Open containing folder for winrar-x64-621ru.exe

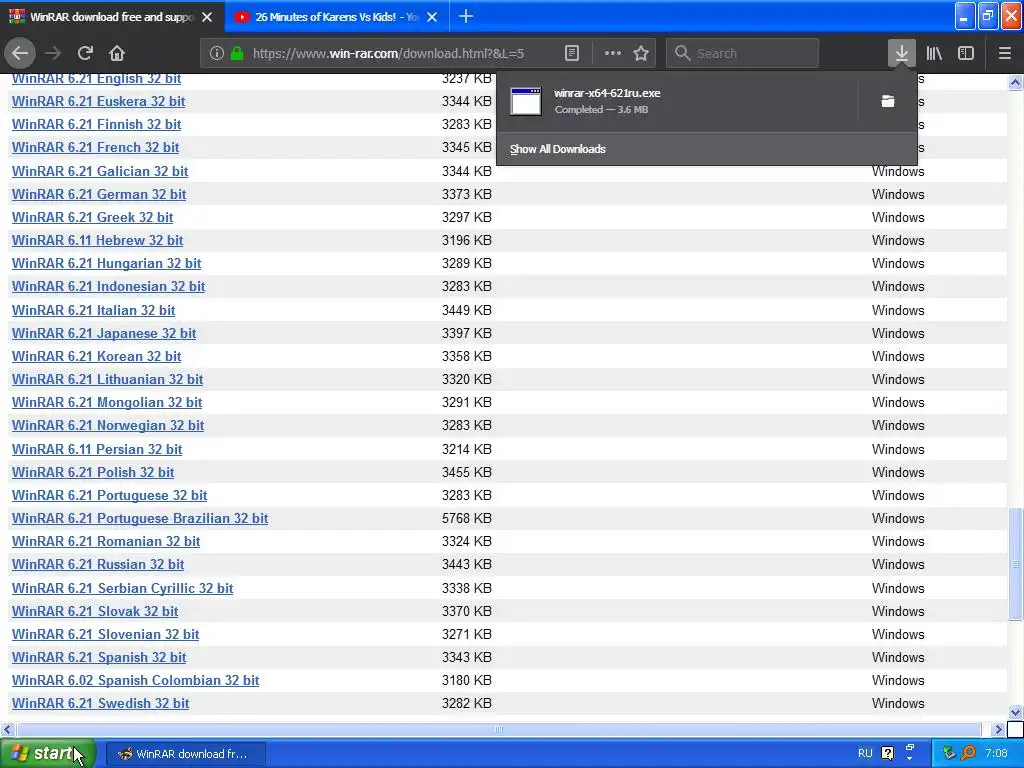888,101
